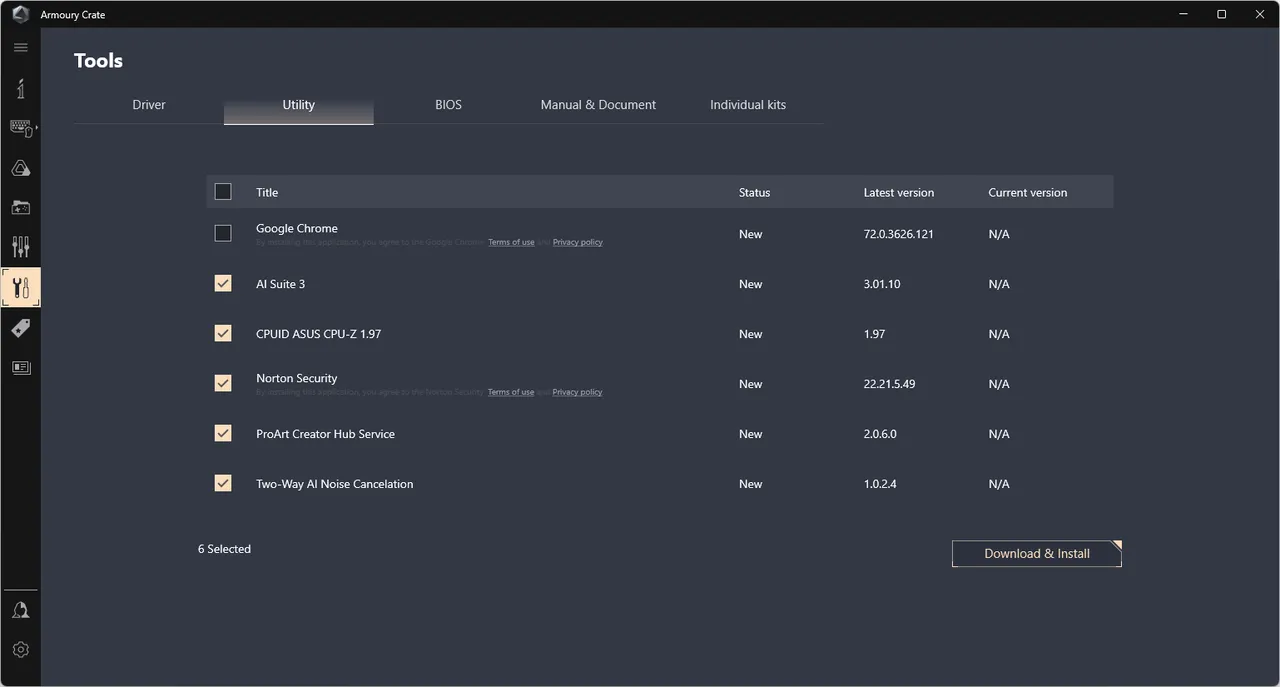Click the New status in Google Chrome row
This screenshot has width=1280, height=687.
(x=751, y=234)
